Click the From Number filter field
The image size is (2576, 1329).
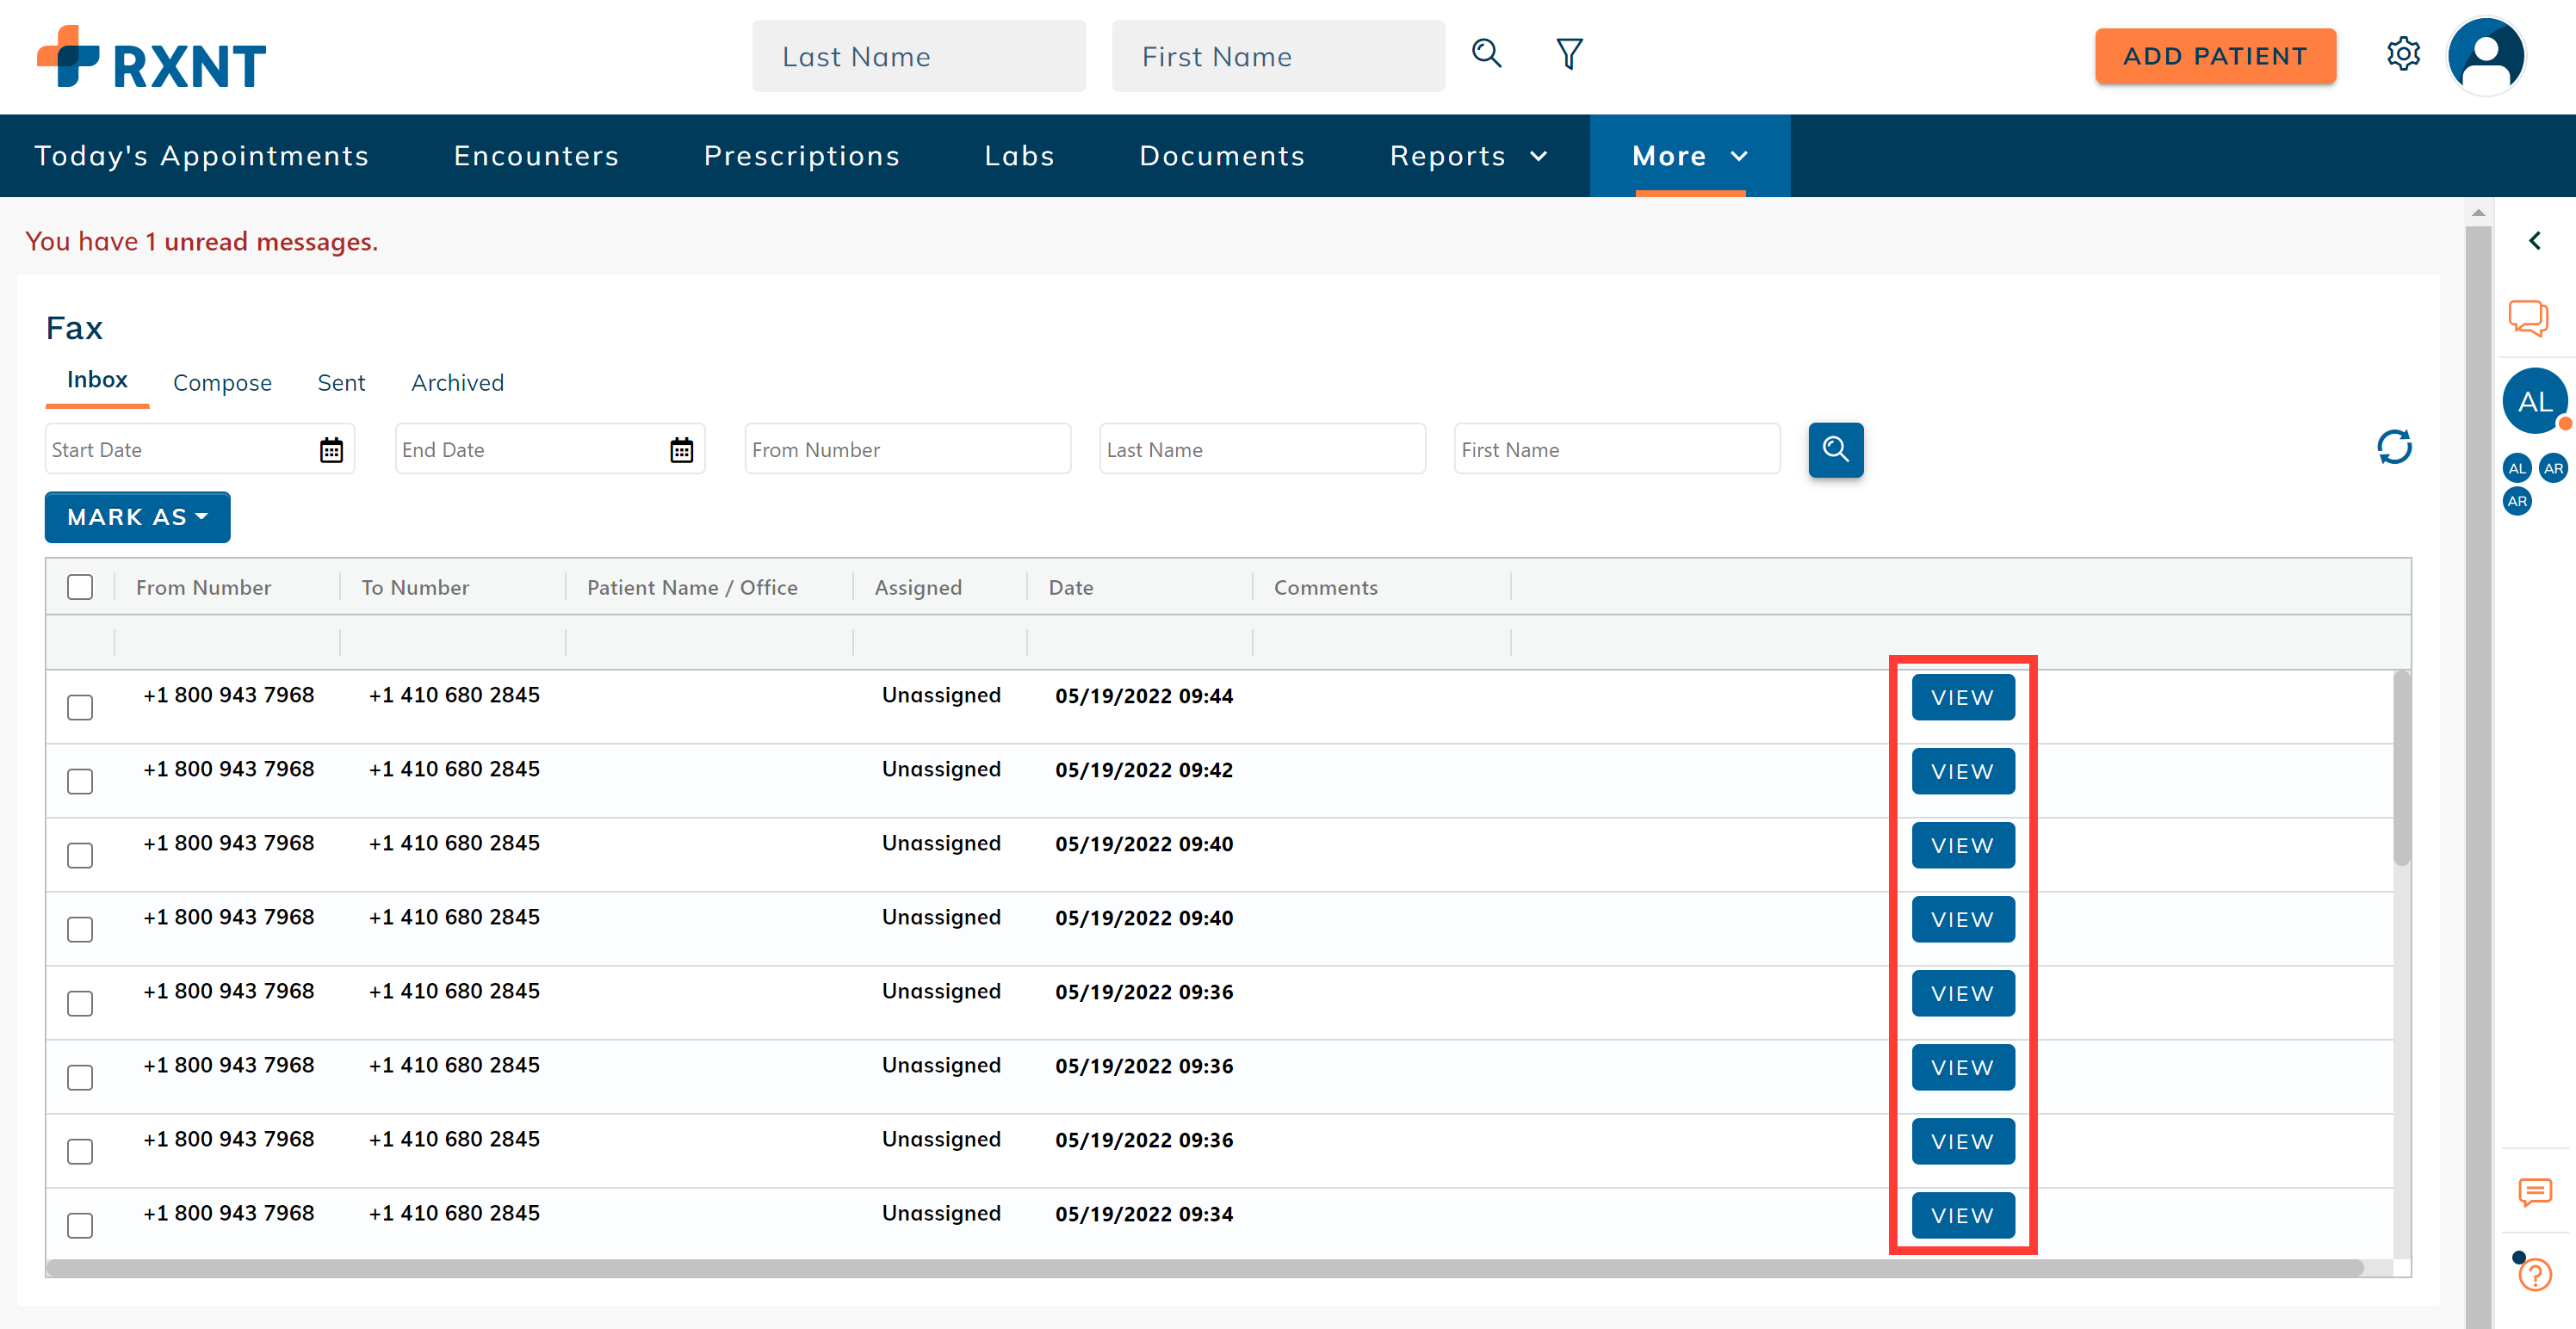[907, 450]
